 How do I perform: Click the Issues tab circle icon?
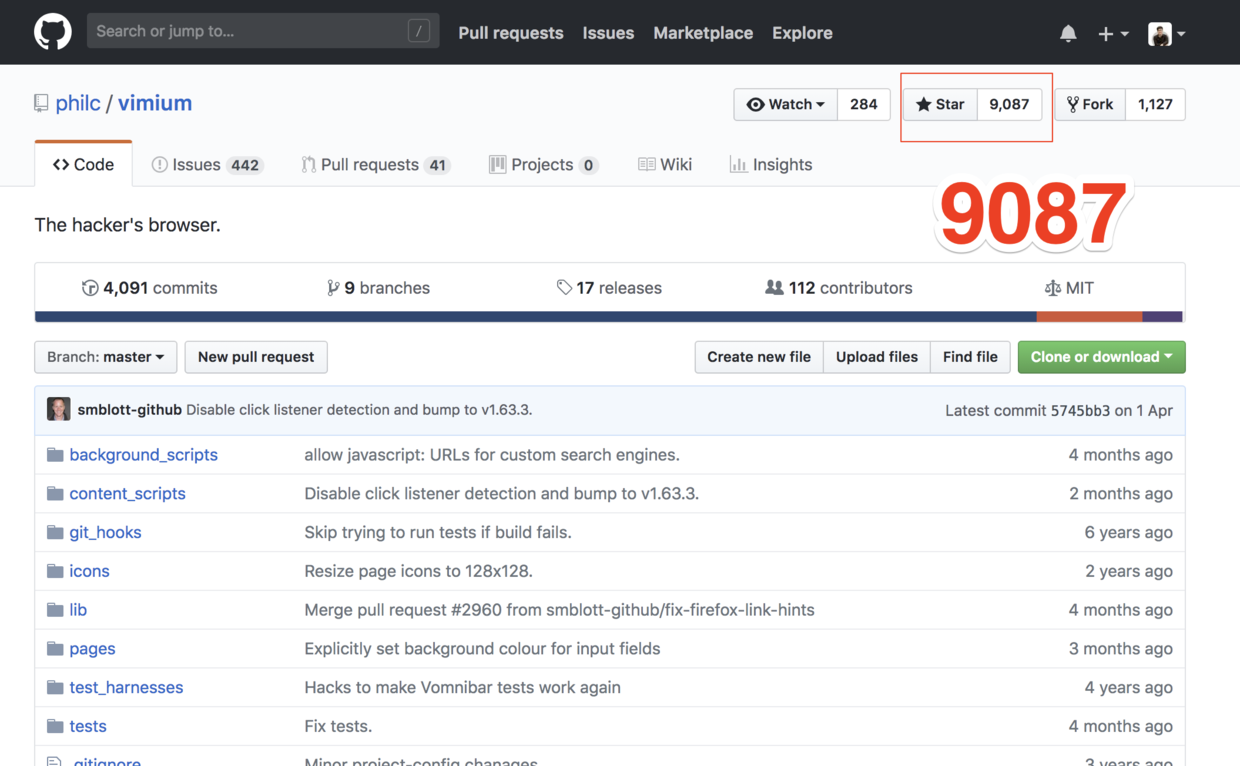[159, 165]
